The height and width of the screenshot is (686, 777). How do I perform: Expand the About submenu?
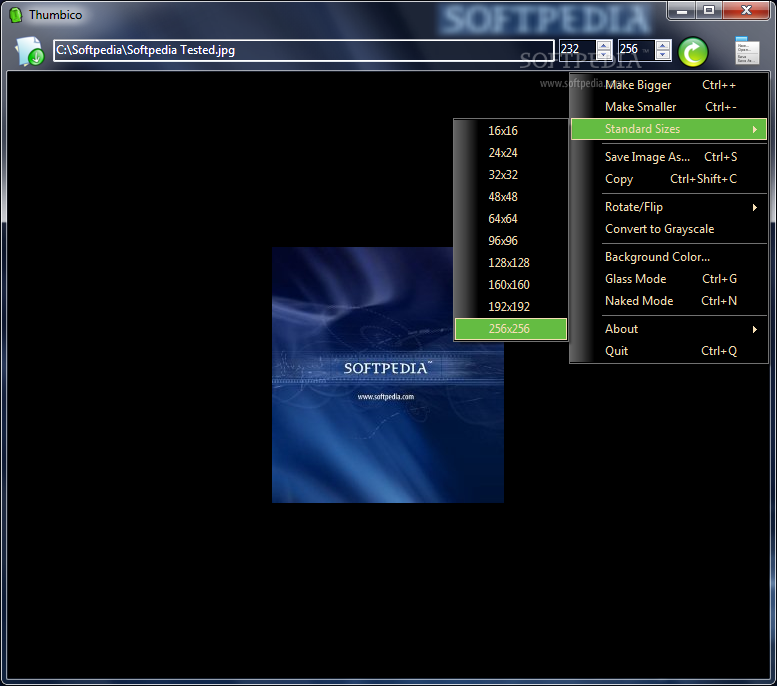(x=669, y=329)
